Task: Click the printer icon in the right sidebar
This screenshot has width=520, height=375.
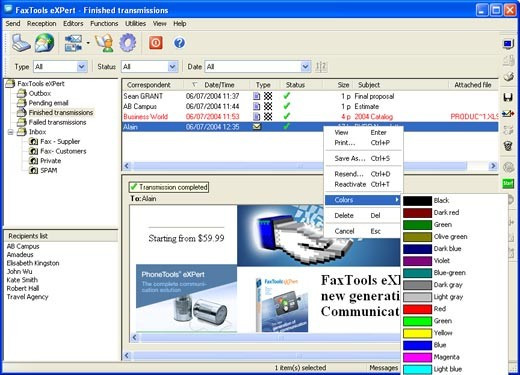Action: click(508, 77)
